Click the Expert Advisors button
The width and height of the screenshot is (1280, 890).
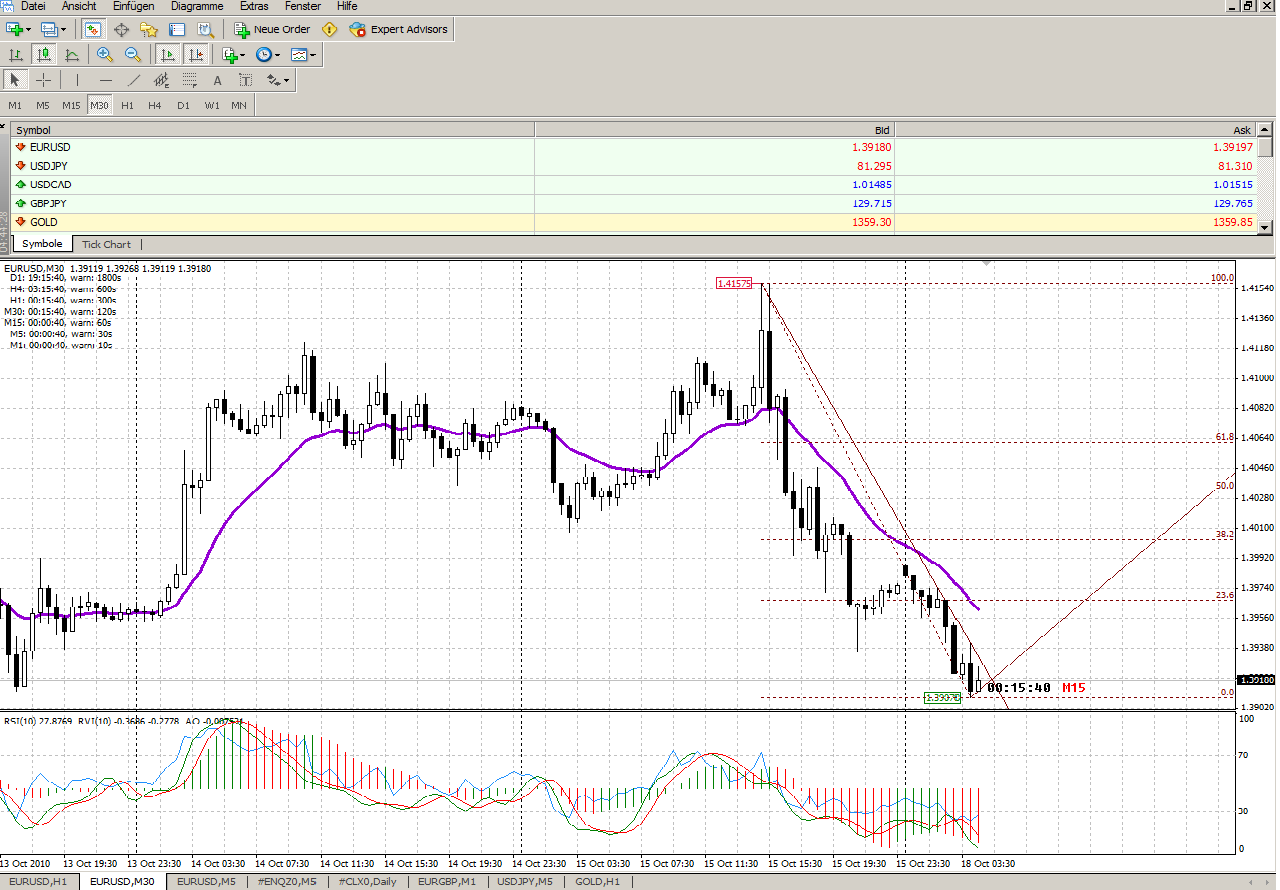click(x=399, y=29)
